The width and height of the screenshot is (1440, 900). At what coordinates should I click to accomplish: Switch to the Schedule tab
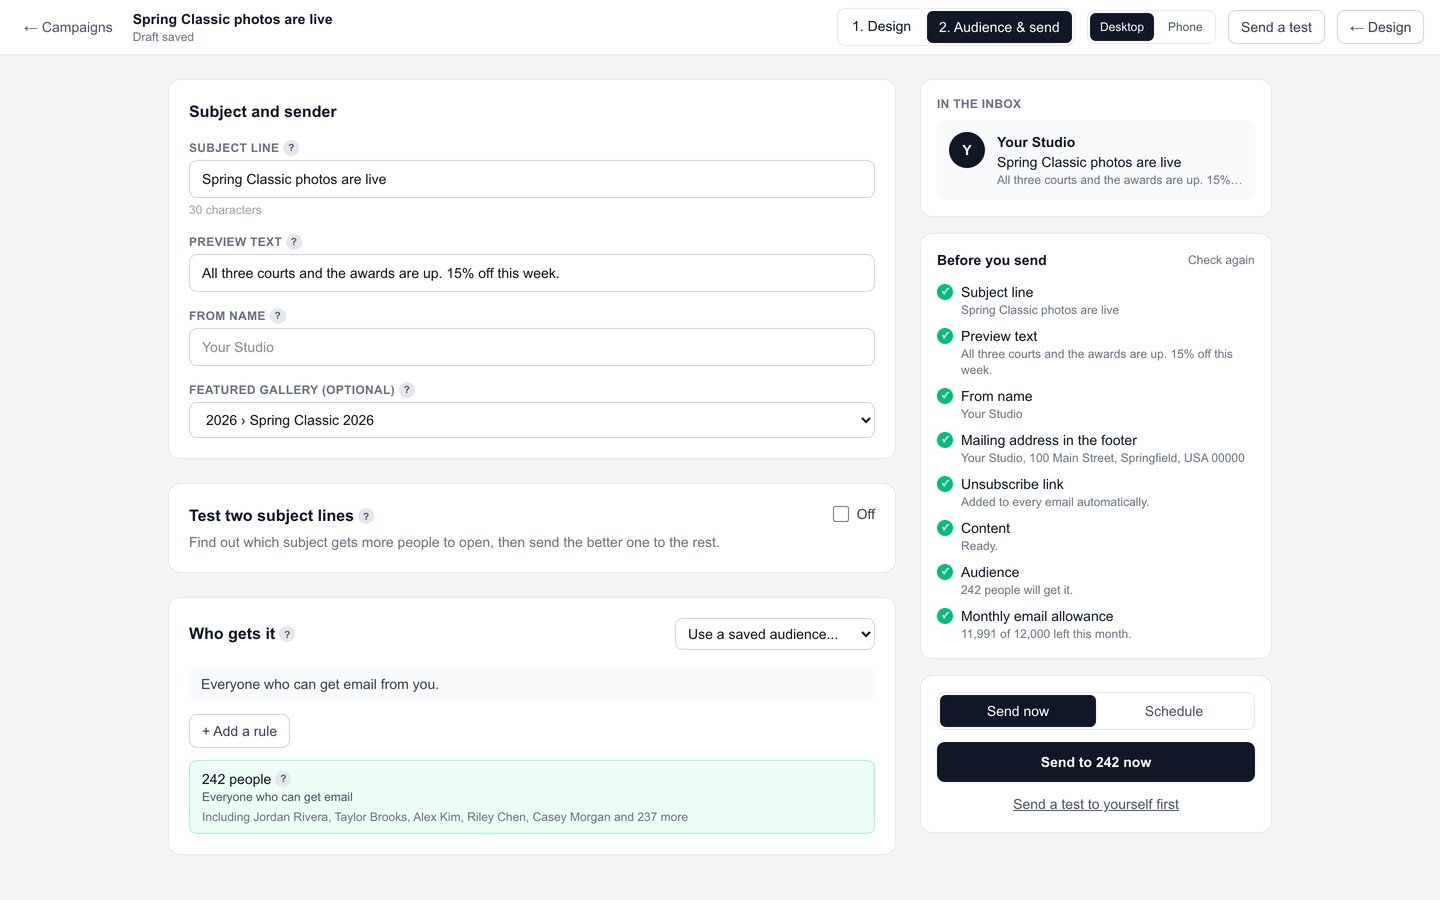[1174, 711]
